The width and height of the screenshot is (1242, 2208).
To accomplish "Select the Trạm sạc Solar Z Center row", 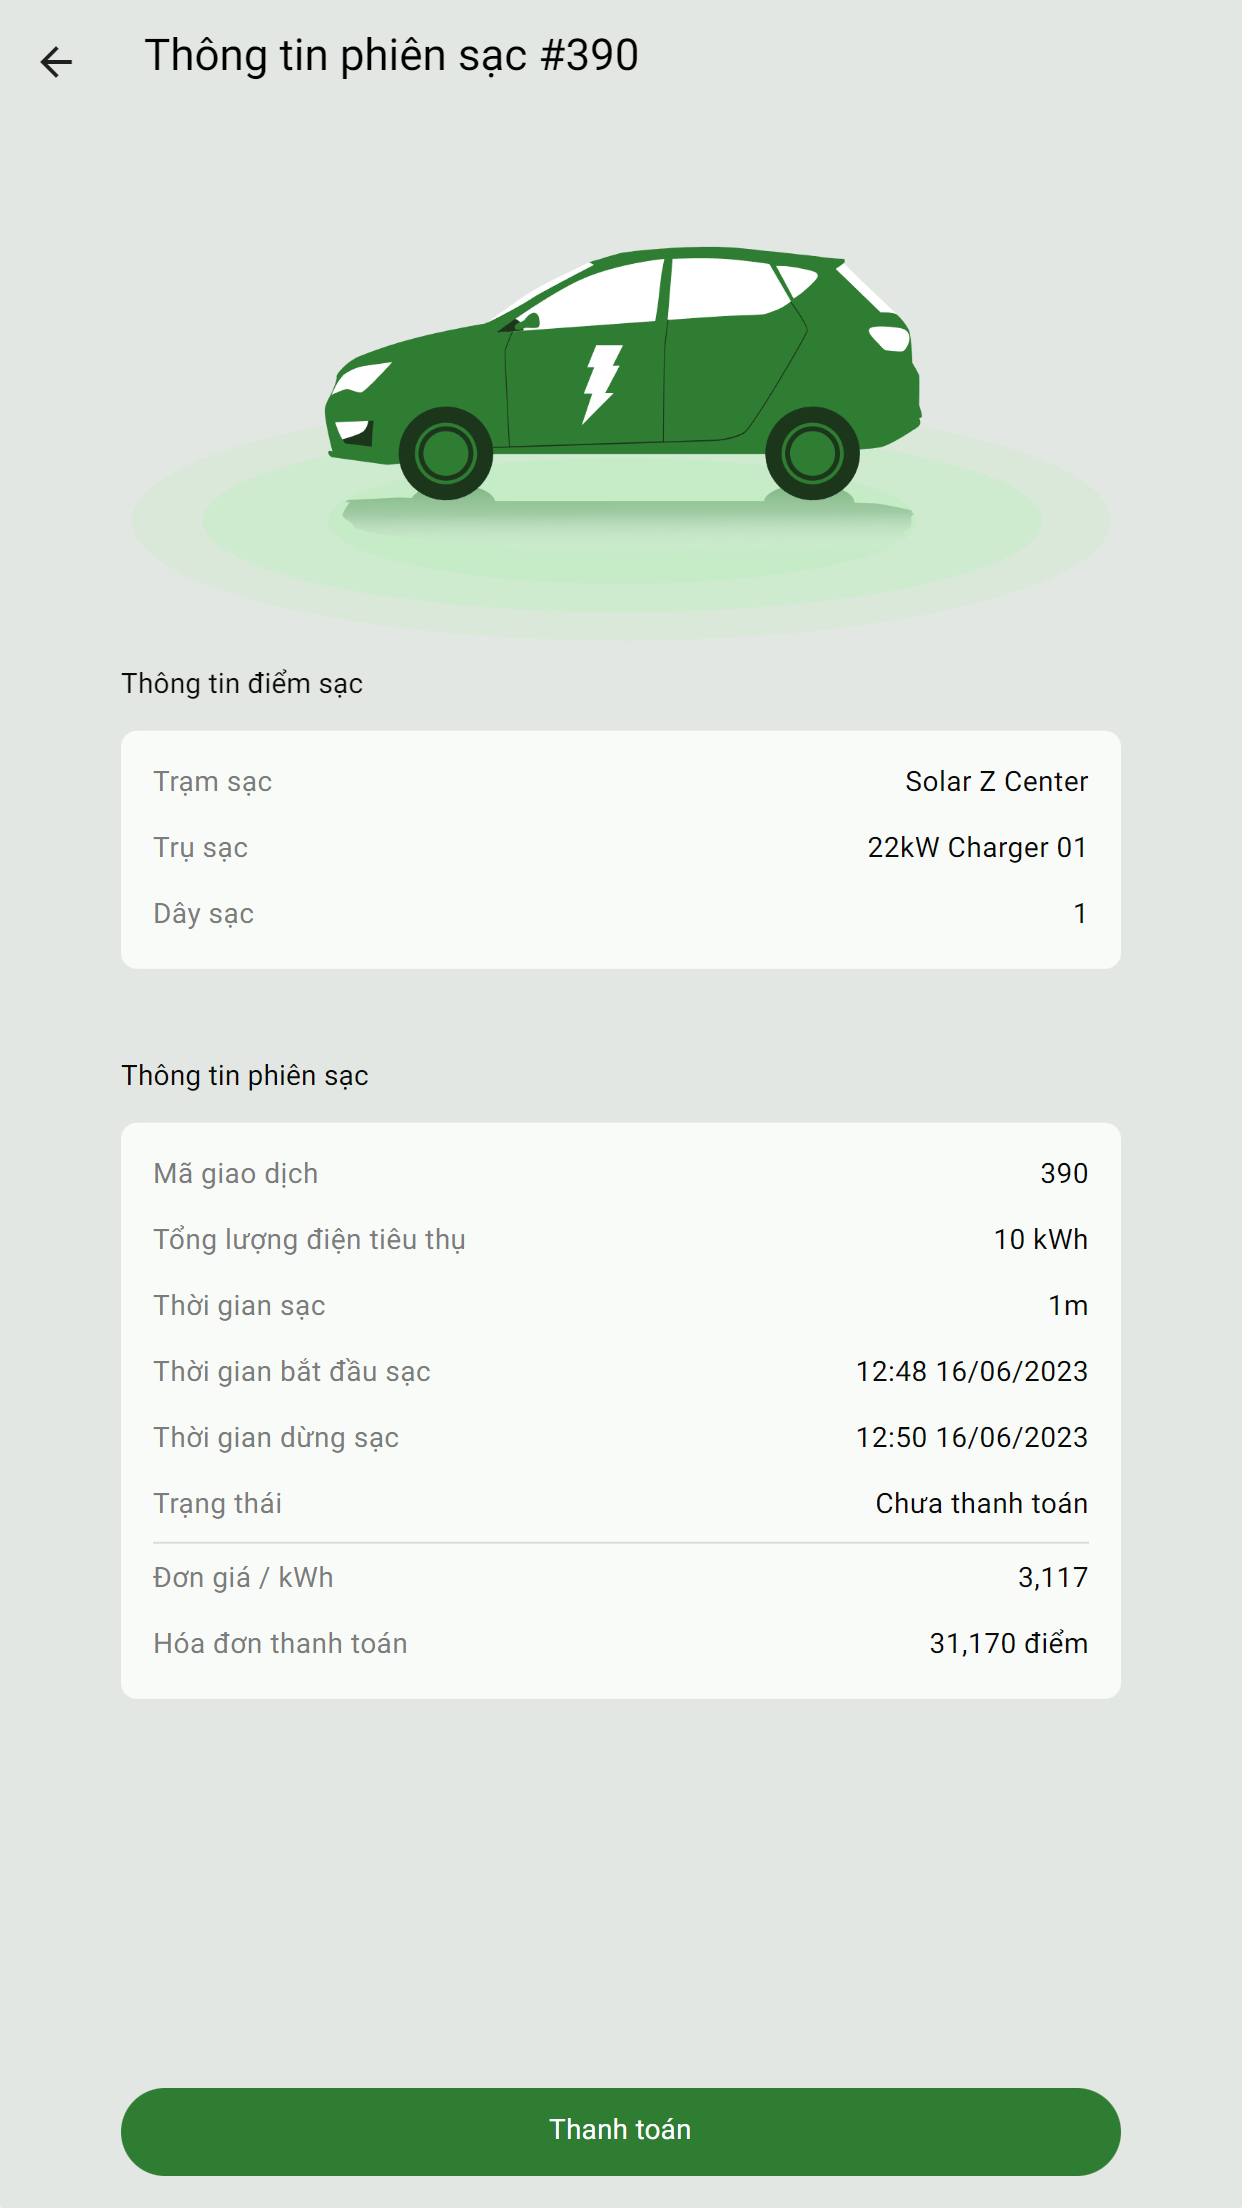I will [x=620, y=782].
